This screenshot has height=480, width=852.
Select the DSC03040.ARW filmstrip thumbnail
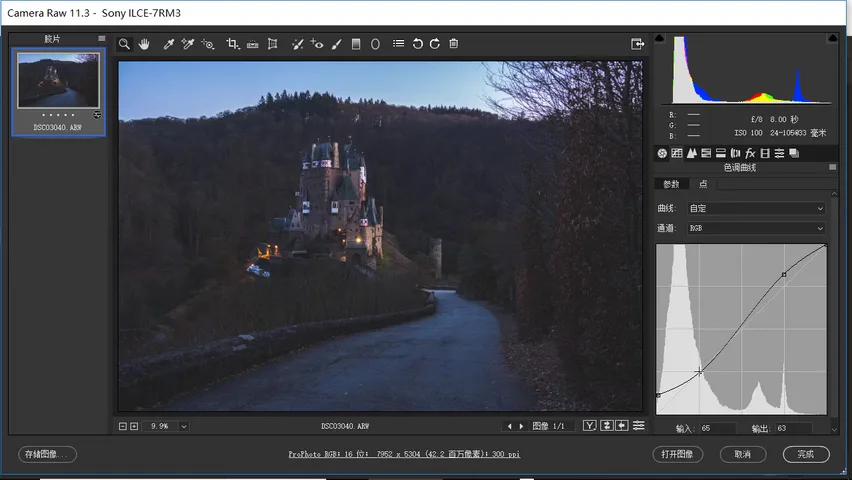click(58, 80)
